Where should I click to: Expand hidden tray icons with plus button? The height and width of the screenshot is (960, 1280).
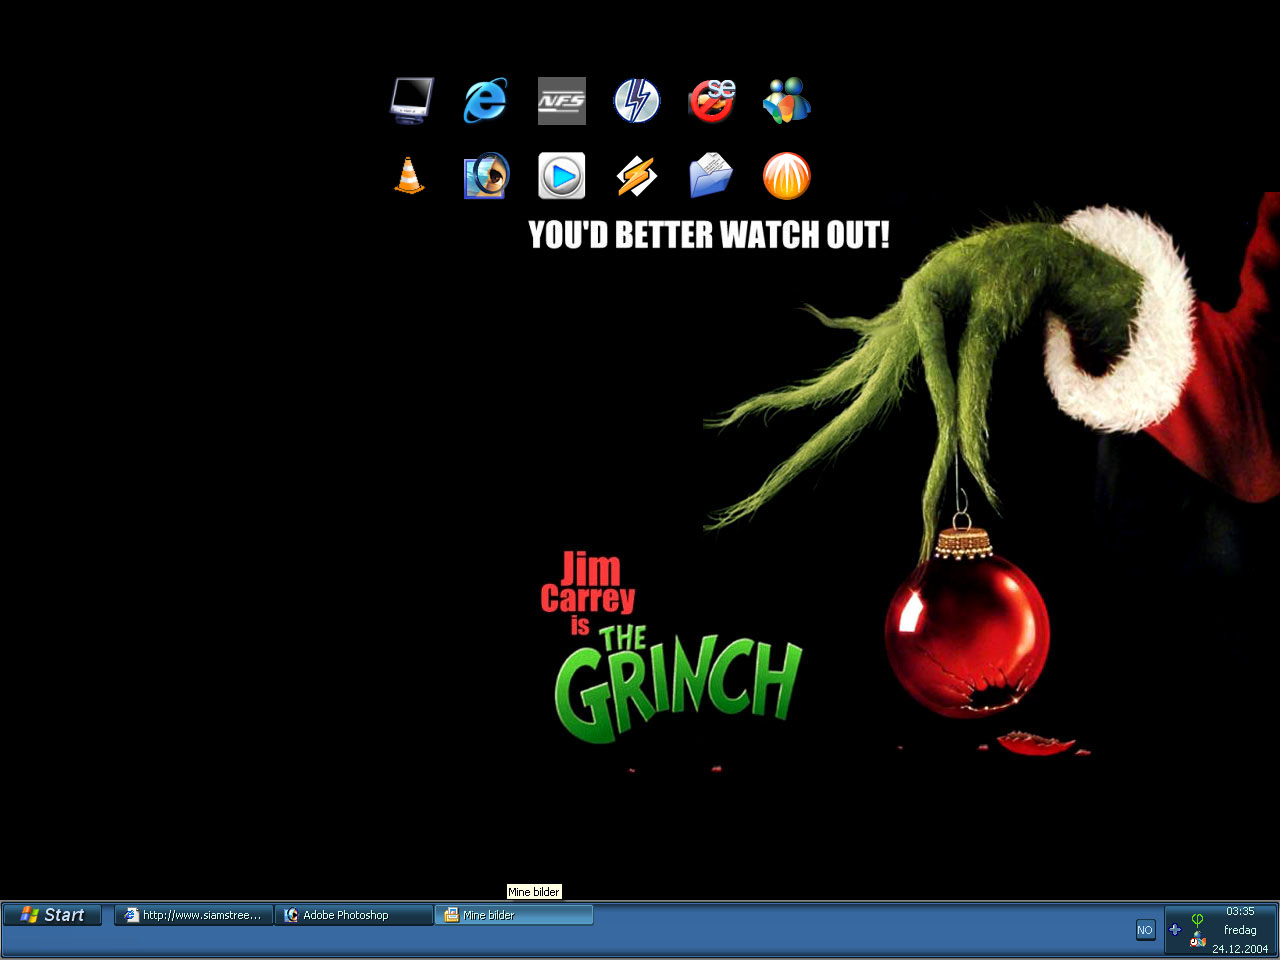tap(1175, 930)
